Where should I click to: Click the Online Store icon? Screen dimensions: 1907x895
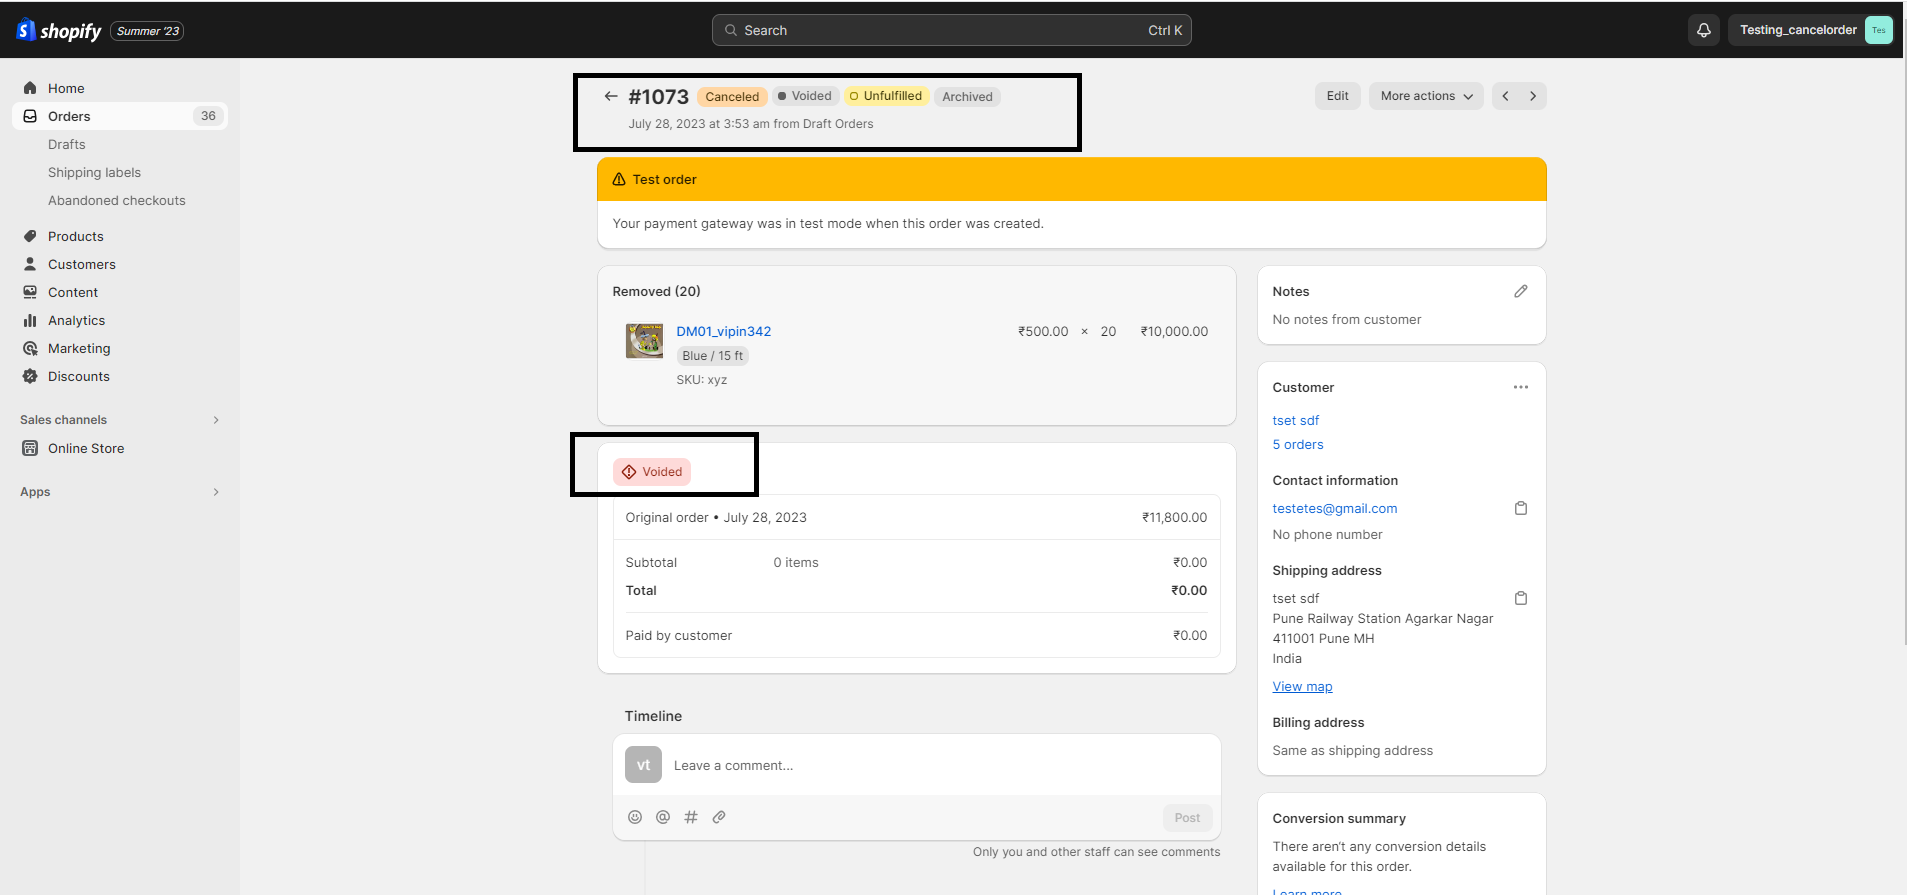click(30, 448)
